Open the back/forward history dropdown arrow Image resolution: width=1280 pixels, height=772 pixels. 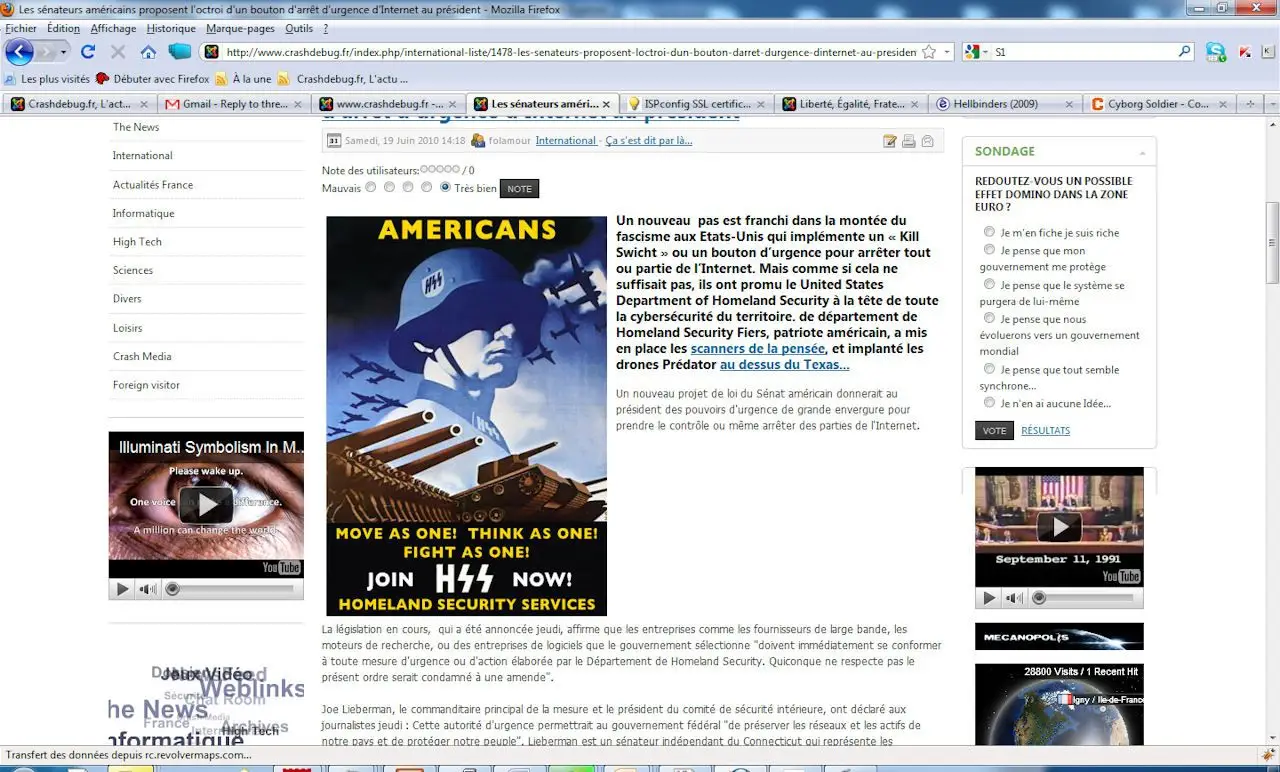pos(64,52)
